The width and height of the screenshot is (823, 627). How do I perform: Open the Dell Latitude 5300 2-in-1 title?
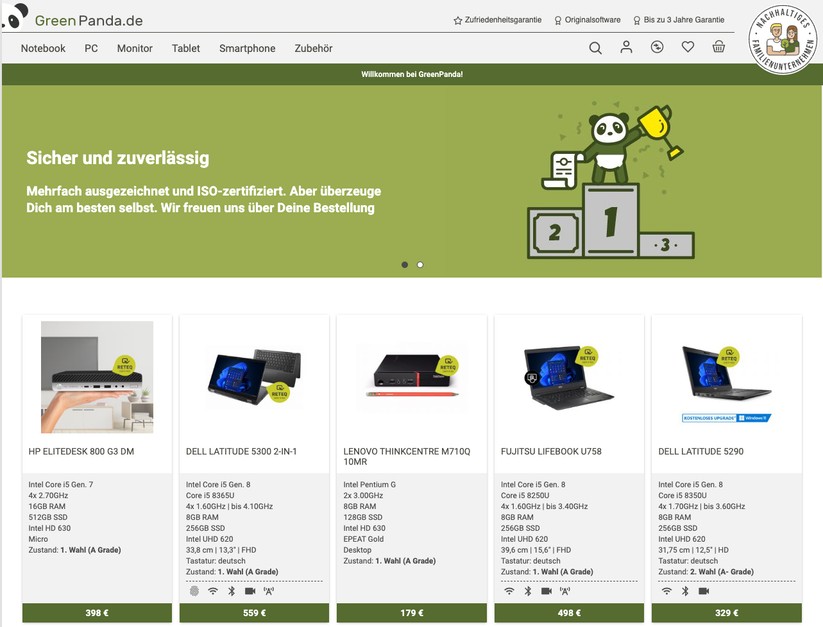241,451
